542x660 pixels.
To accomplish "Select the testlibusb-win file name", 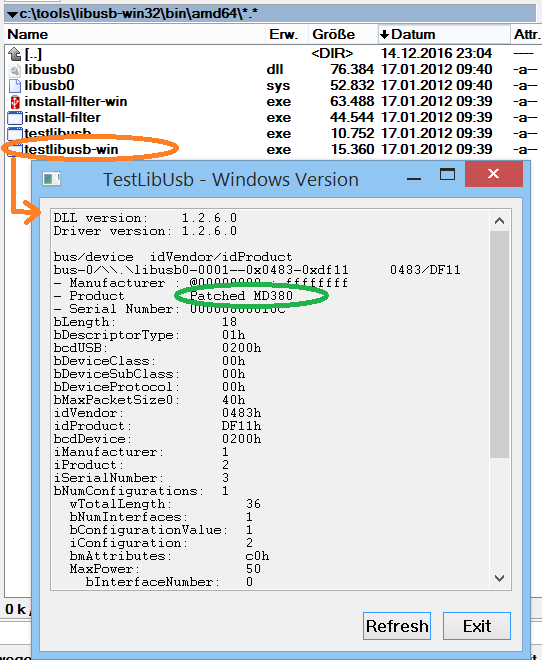I will point(71,149).
